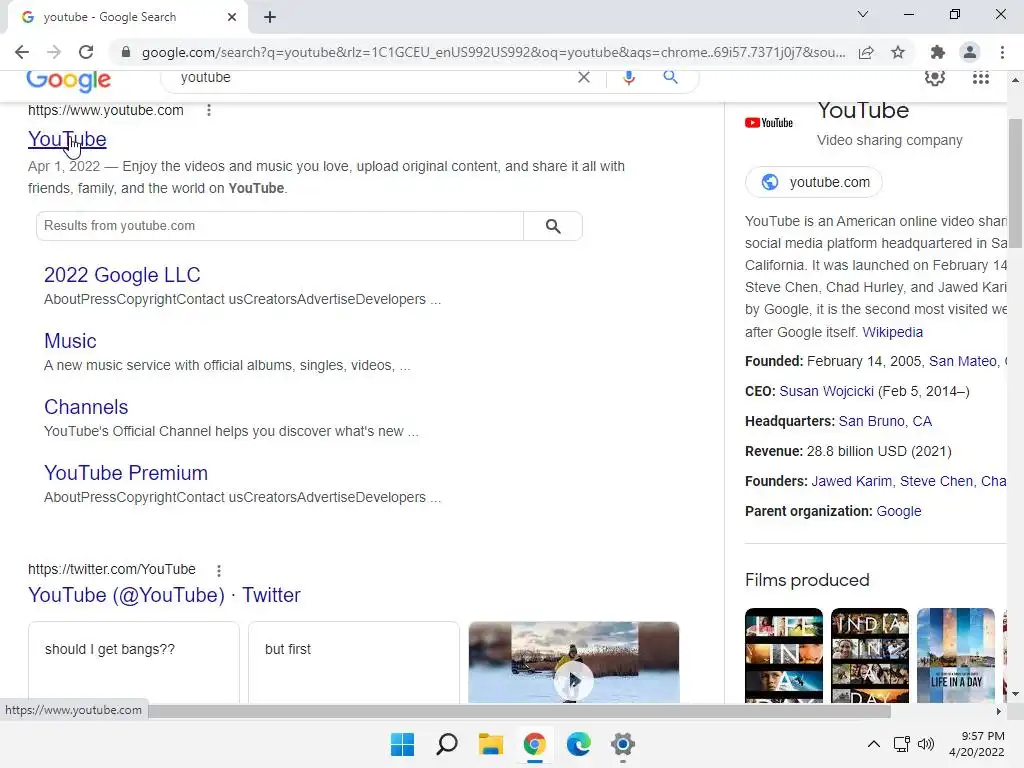Open the volume control in the tray
Viewport: 1024px width, 768px height.
tap(925, 744)
